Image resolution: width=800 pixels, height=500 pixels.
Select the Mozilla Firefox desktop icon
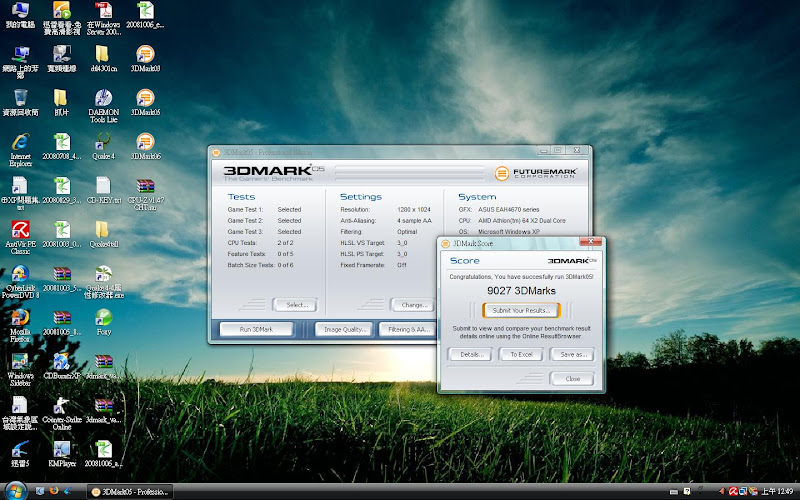(19, 319)
